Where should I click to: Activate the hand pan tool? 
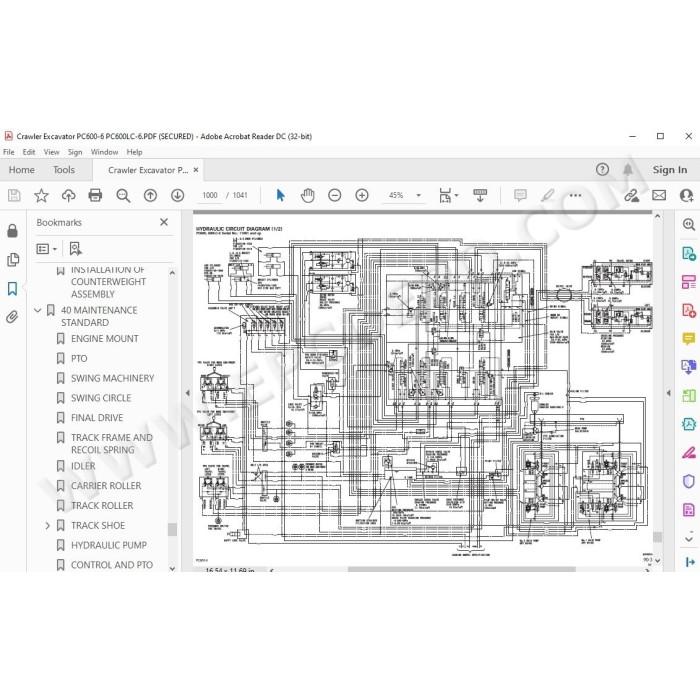click(x=308, y=195)
